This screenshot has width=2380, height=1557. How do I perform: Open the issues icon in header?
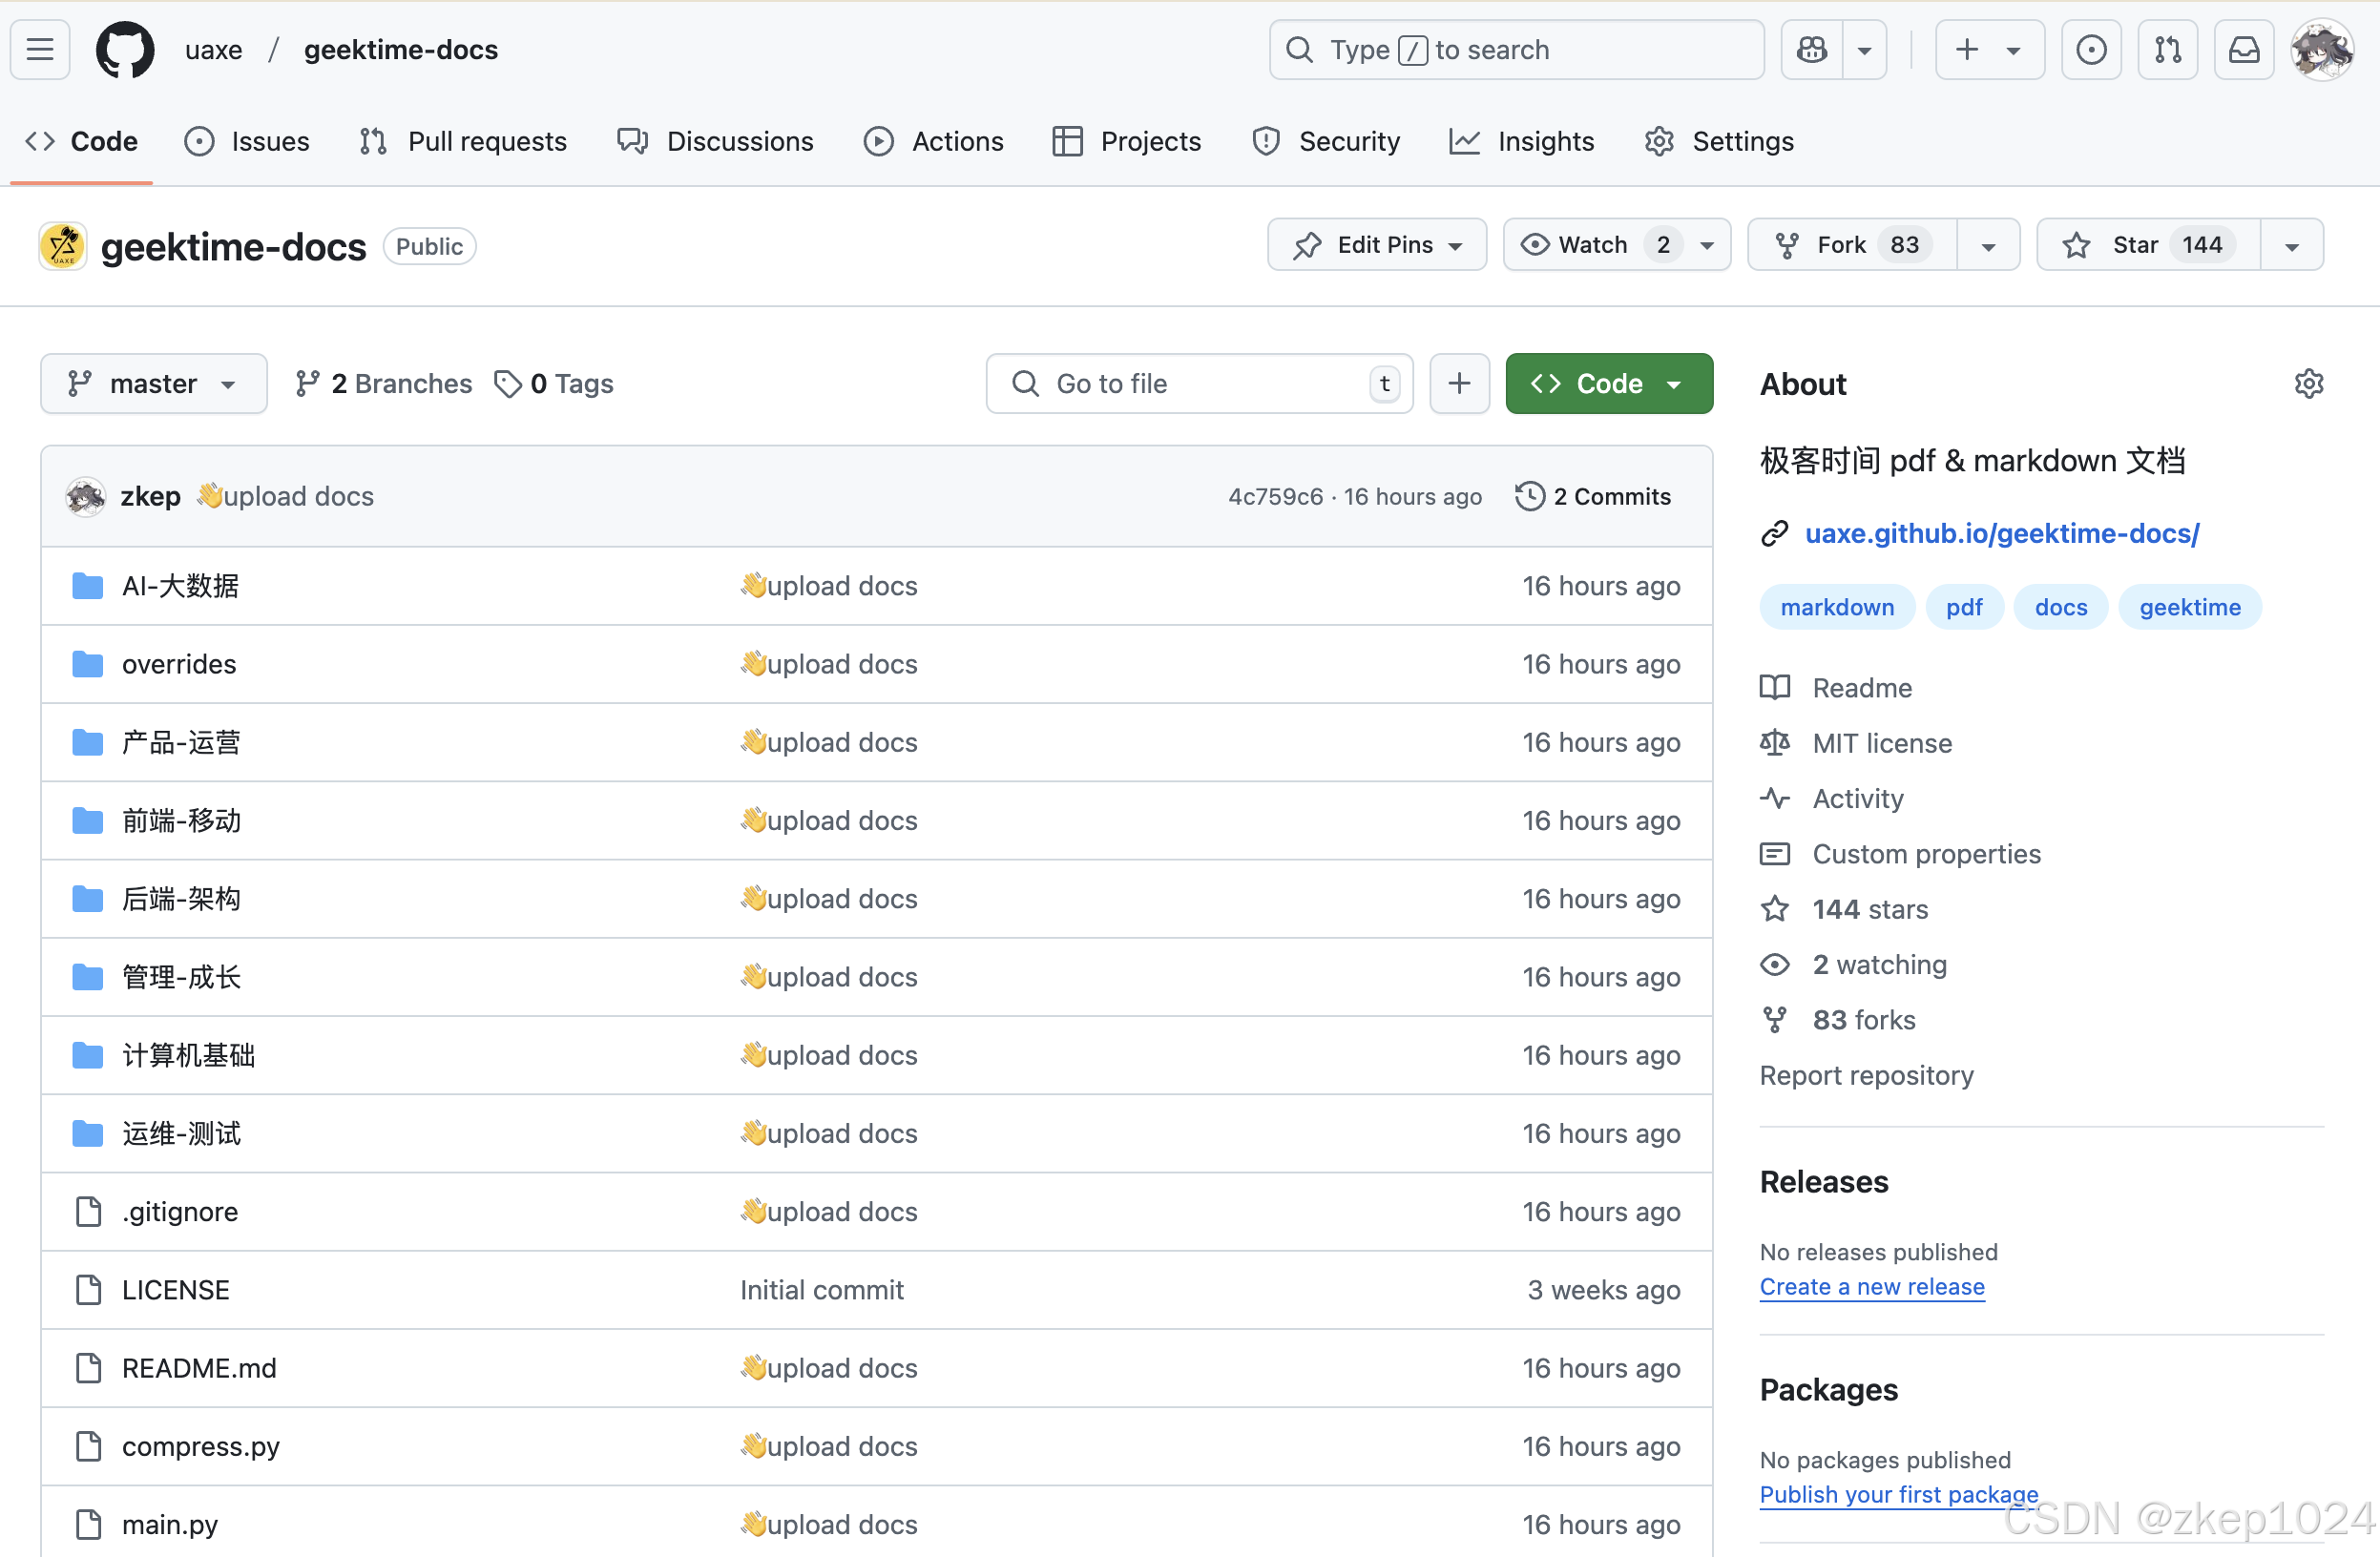pyautogui.click(x=2090, y=49)
